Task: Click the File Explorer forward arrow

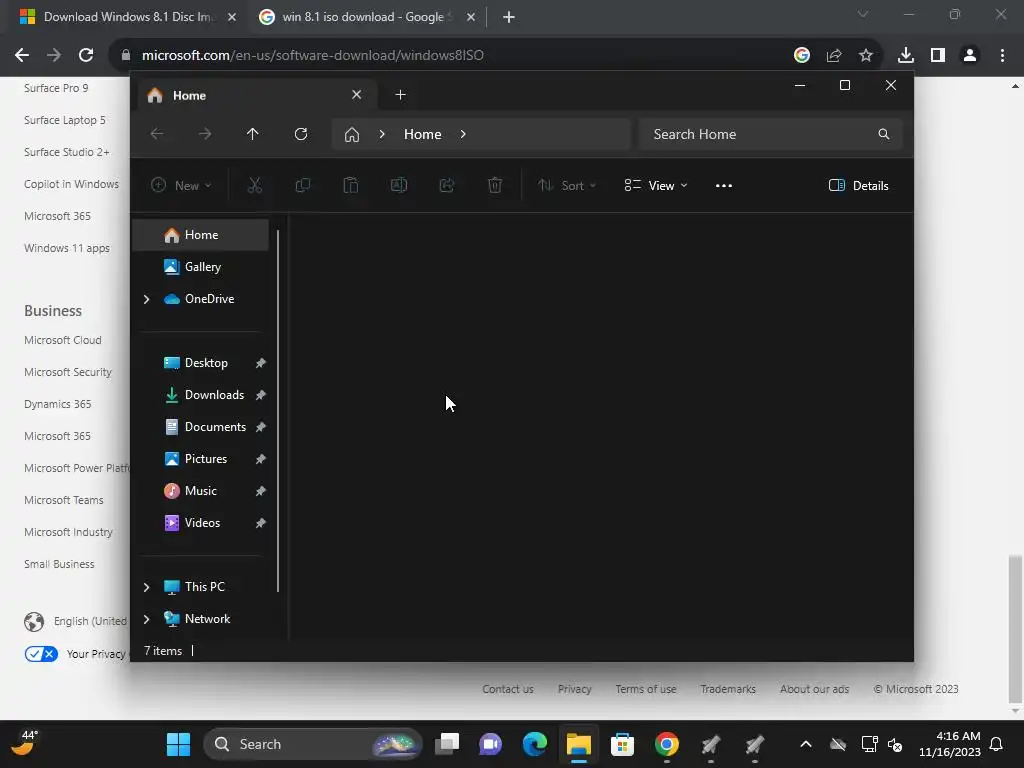Action: [x=205, y=134]
